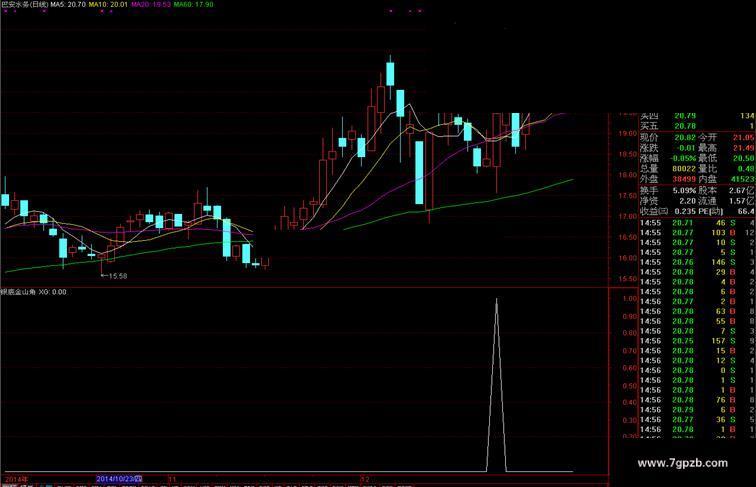The height and width of the screenshot is (487, 756).
Task: Click the 净资 net asset value 2.20
Action: 687,201
